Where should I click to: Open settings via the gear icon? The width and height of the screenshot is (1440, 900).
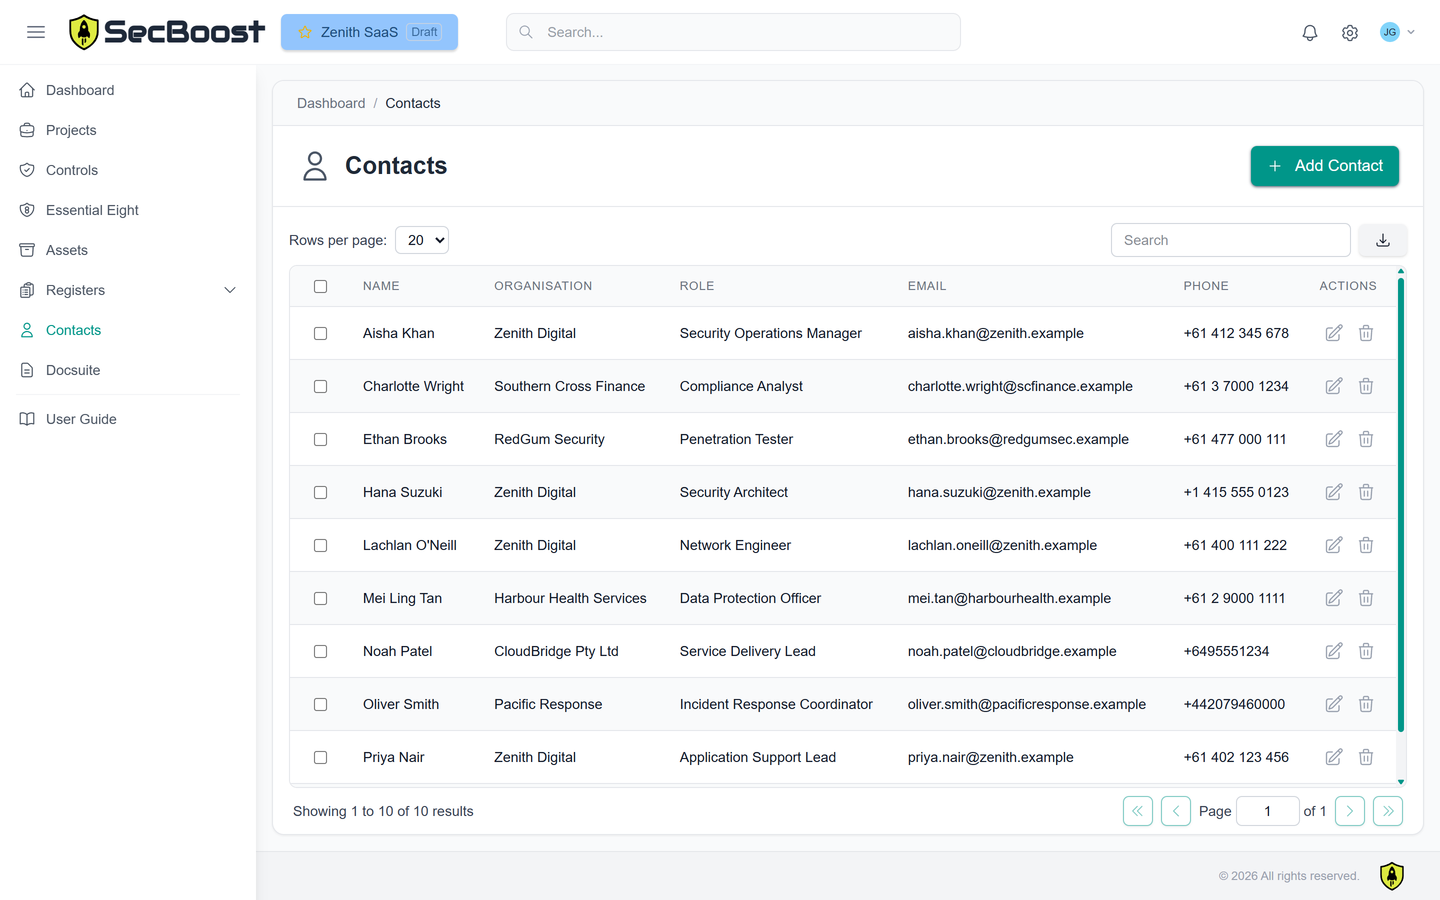1349,33
